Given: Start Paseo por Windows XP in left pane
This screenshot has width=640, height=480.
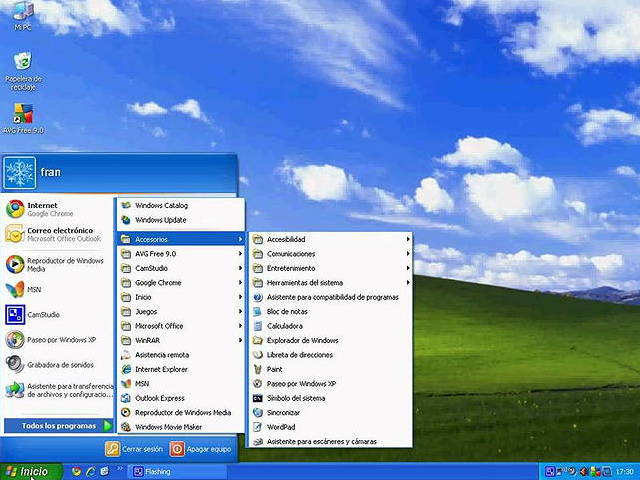Looking at the screenshot, I should click(57, 340).
